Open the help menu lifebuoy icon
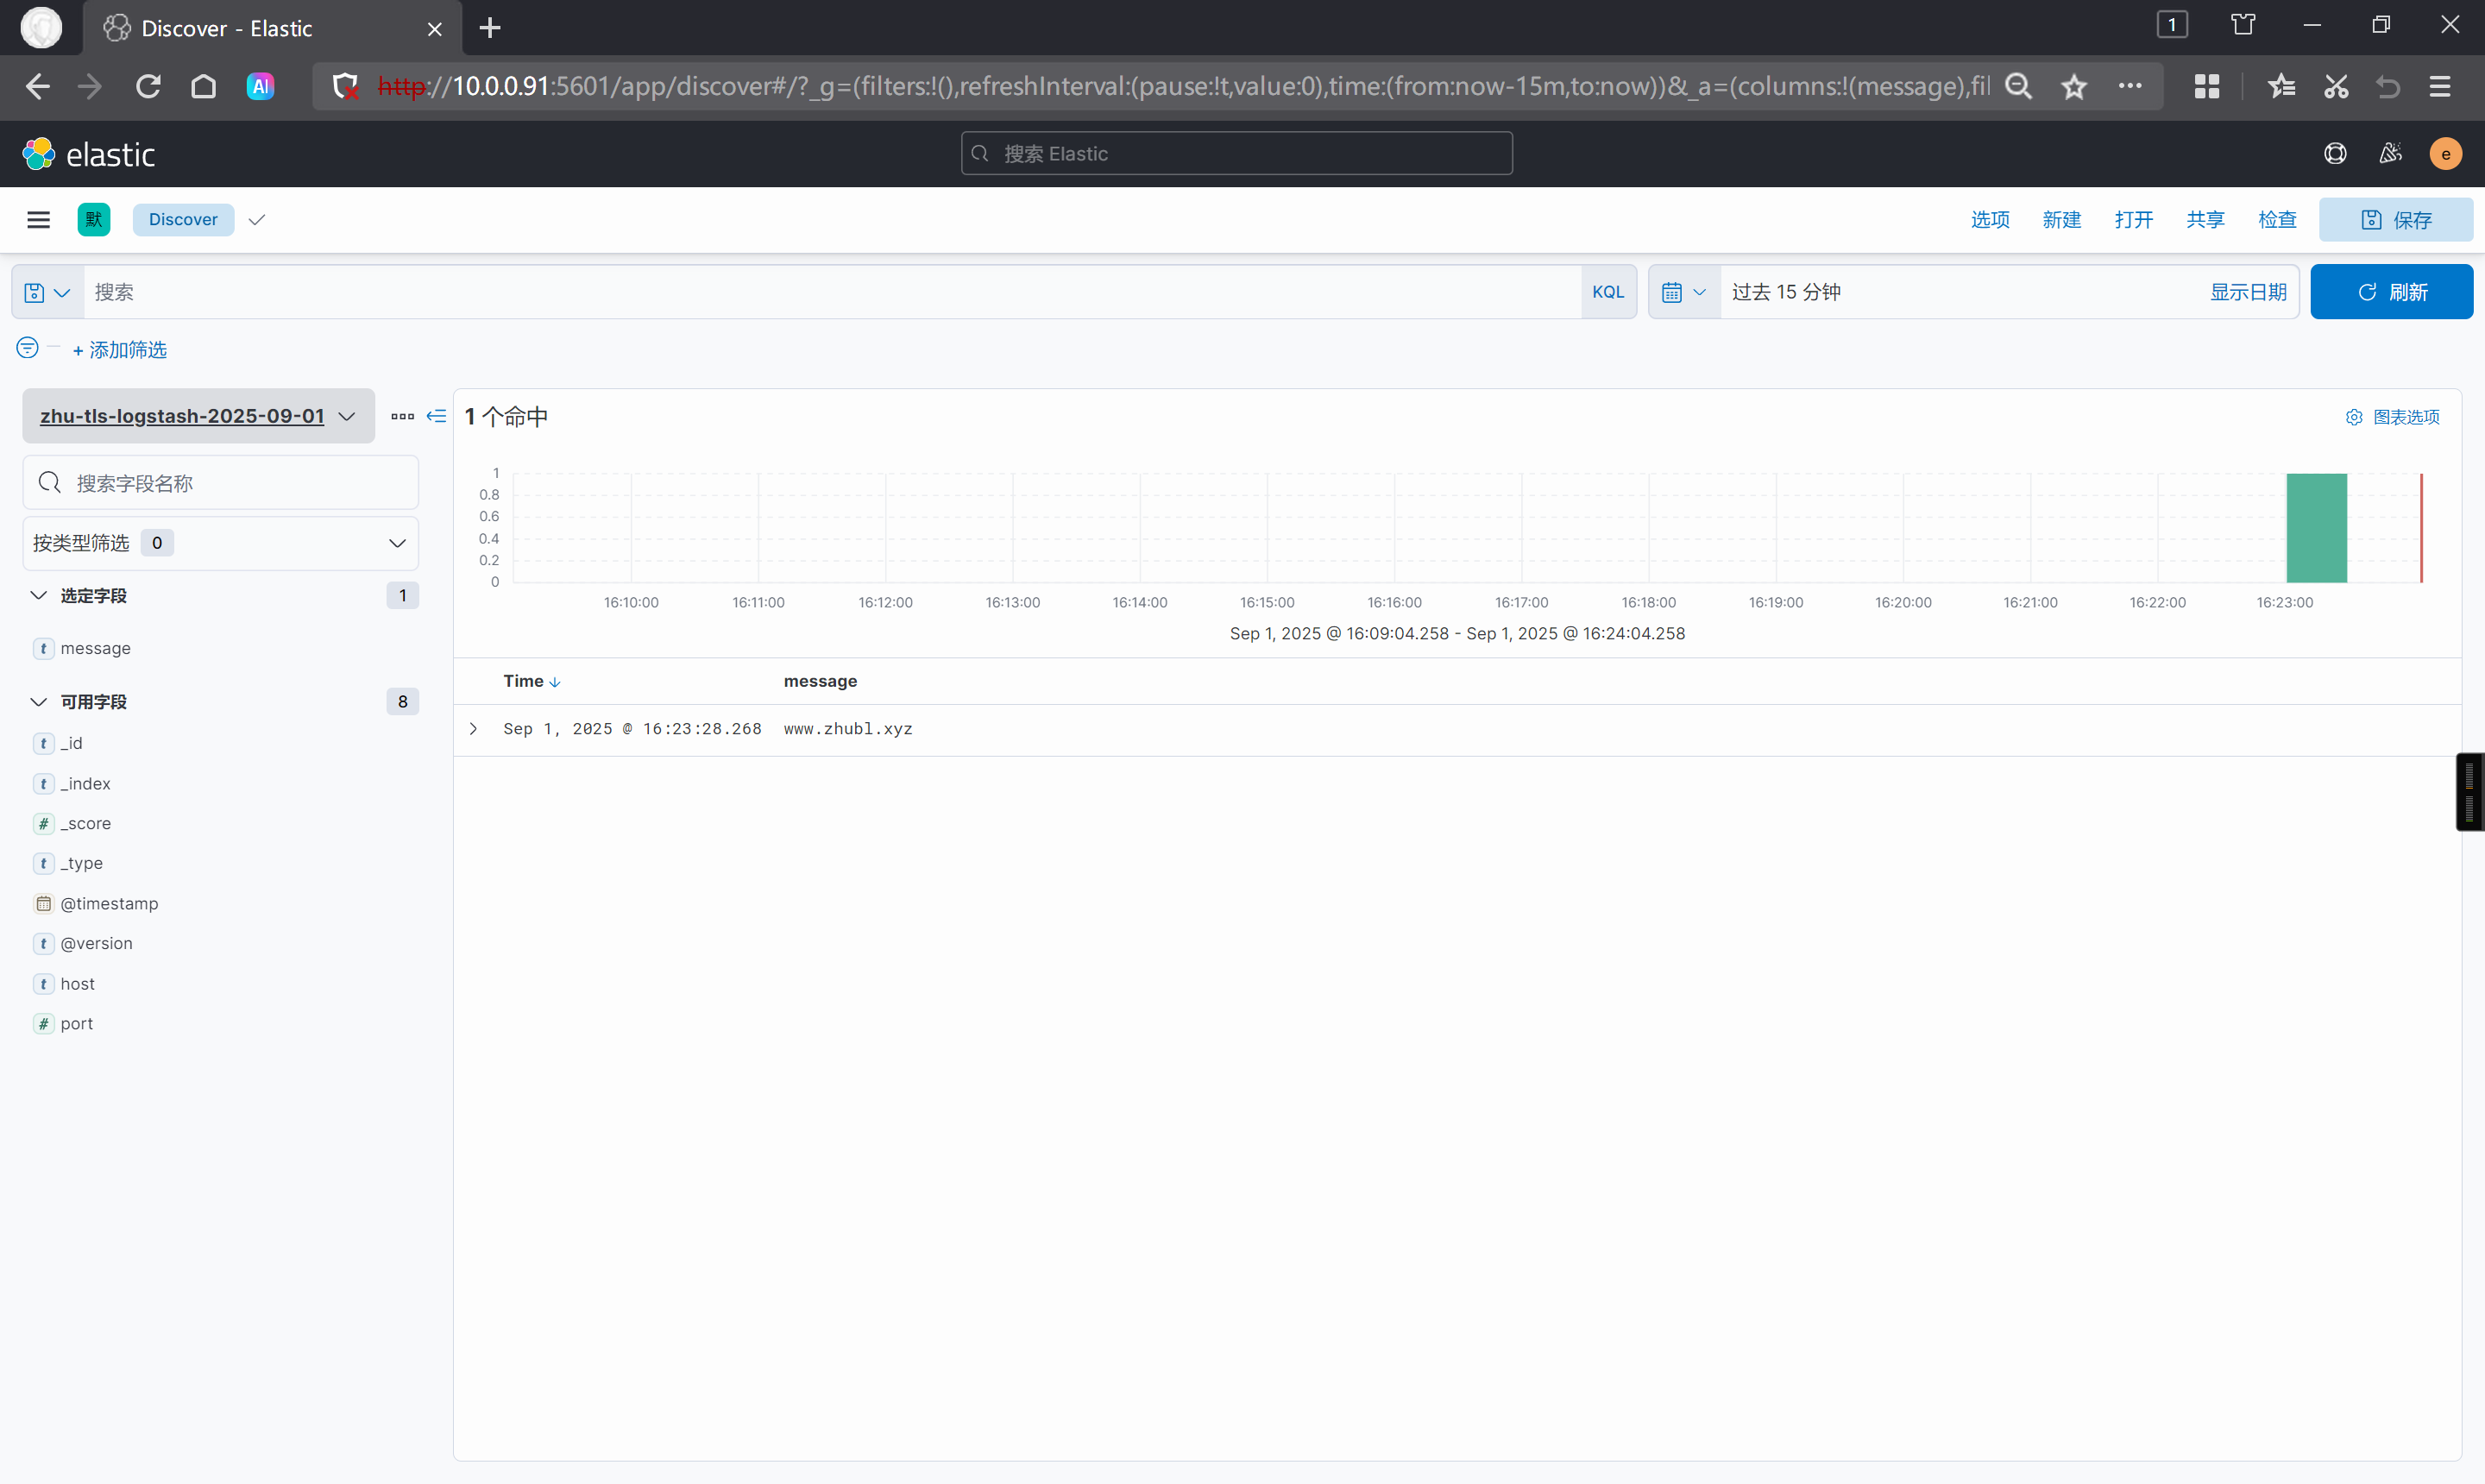The width and height of the screenshot is (2485, 1484). point(2335,153)
